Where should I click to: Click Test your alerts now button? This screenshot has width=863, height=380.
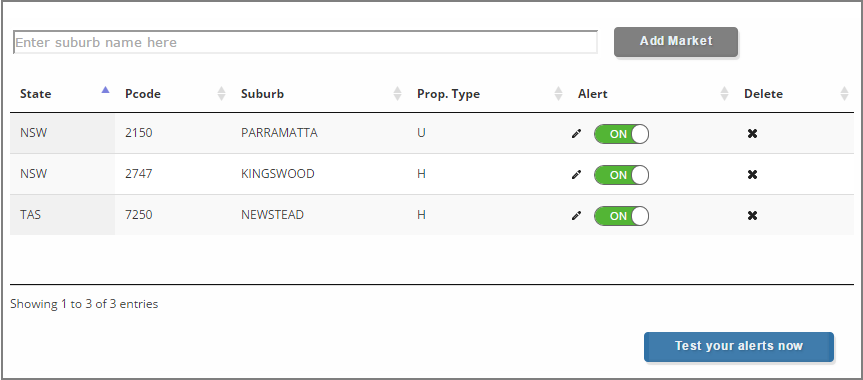[739, 346]
